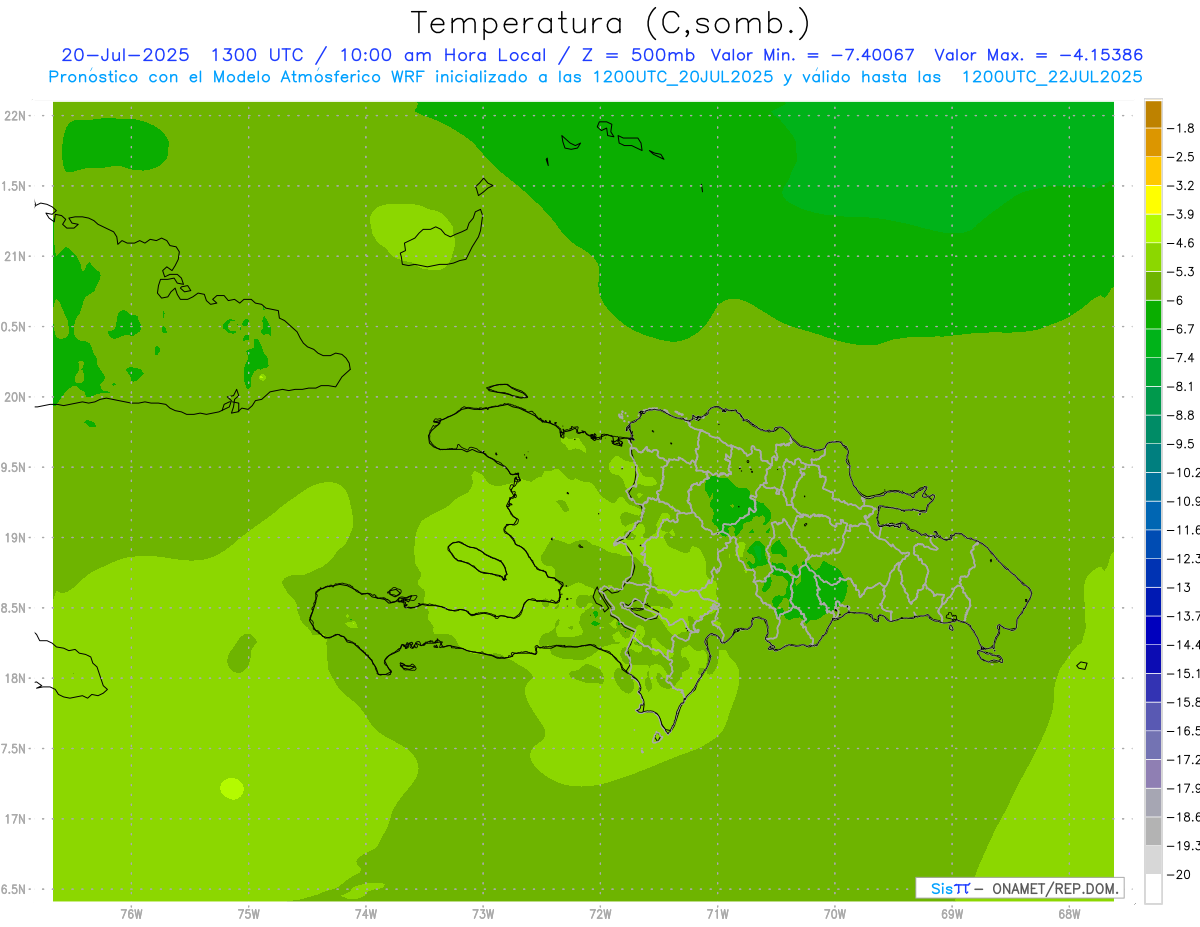Viewport: 1200px width, 927px height.
Task: Click the '75W' longitude label
Action: 249,914
